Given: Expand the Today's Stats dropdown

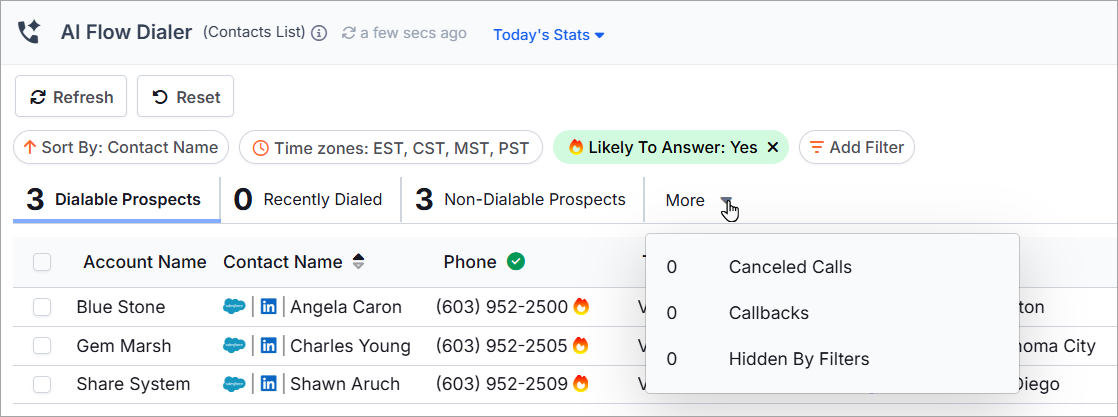Looking at the screenshot, I should click(x=549, y=34).
